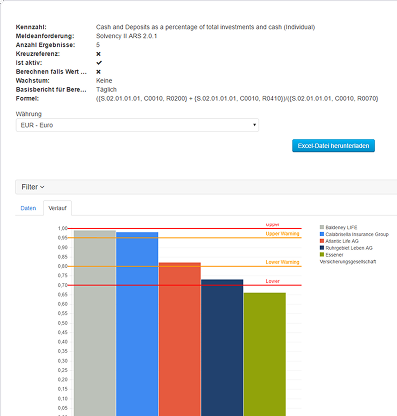Click the Baldeney LIFE legend label
397x416 pixels.
click(341, 227)
